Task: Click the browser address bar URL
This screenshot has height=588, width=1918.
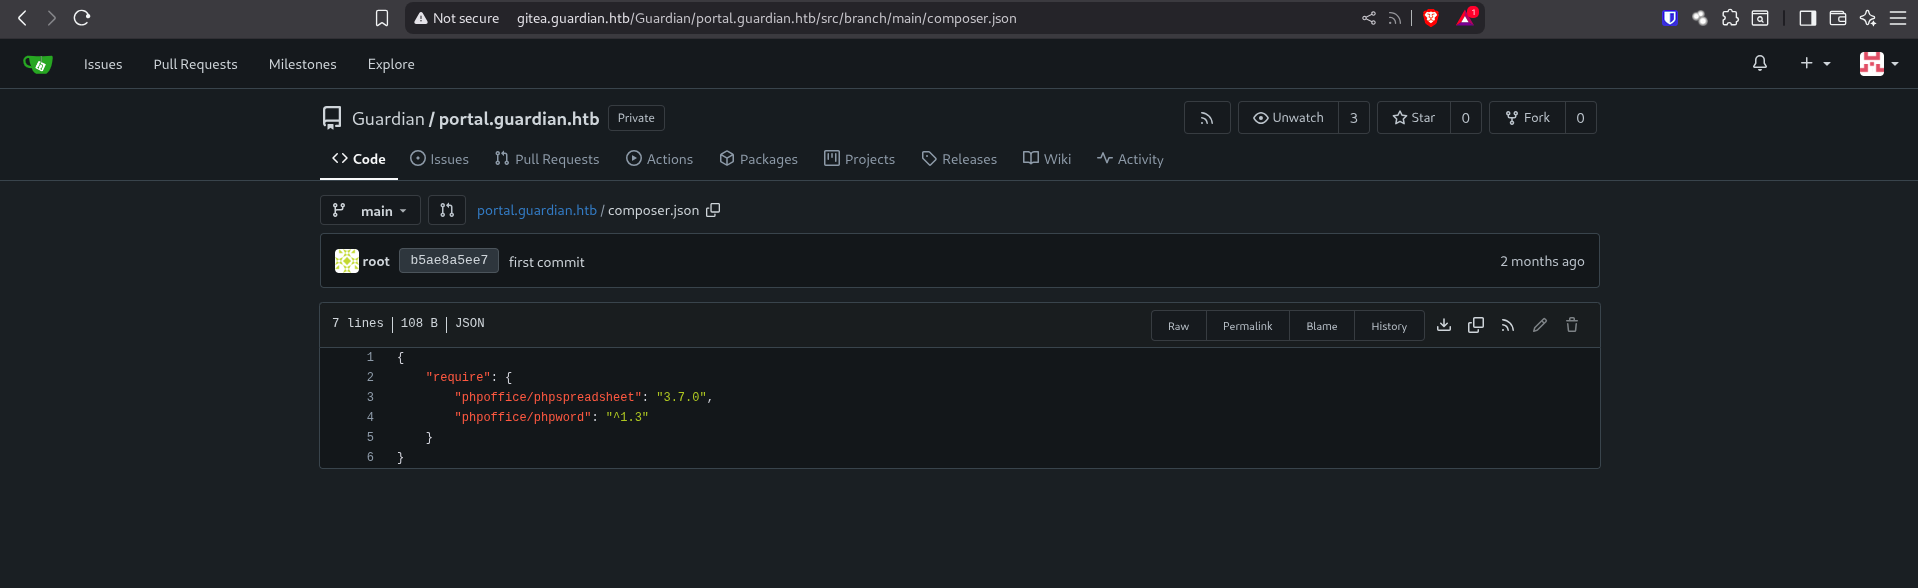Action: click(x=766, y=18)
